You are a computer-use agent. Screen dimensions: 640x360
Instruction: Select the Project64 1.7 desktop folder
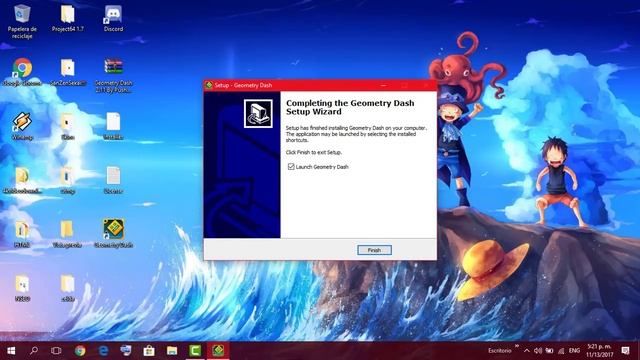click(x=68, y=18)
